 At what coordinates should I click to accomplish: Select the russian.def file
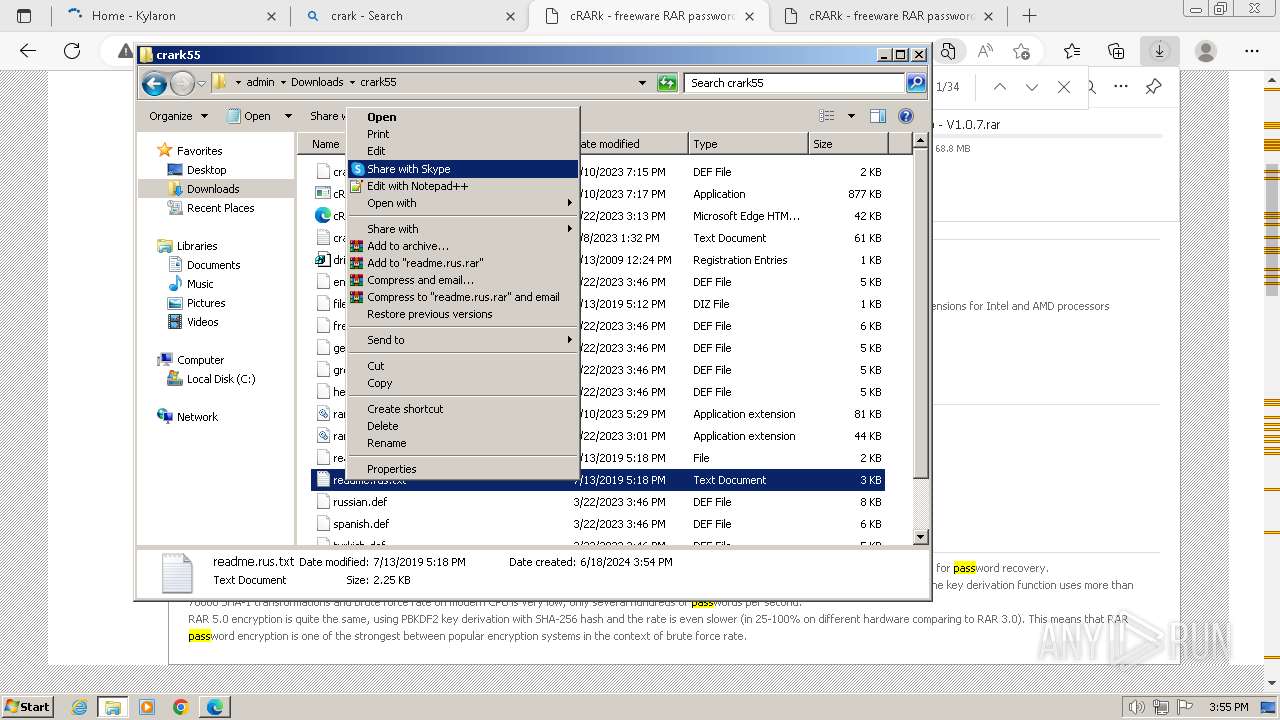[x=359, y=502]
